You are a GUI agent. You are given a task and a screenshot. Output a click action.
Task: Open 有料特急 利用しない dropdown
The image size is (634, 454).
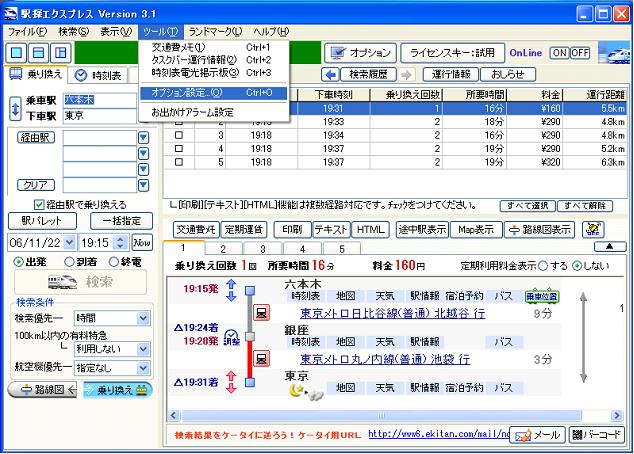tap(143, 349)
